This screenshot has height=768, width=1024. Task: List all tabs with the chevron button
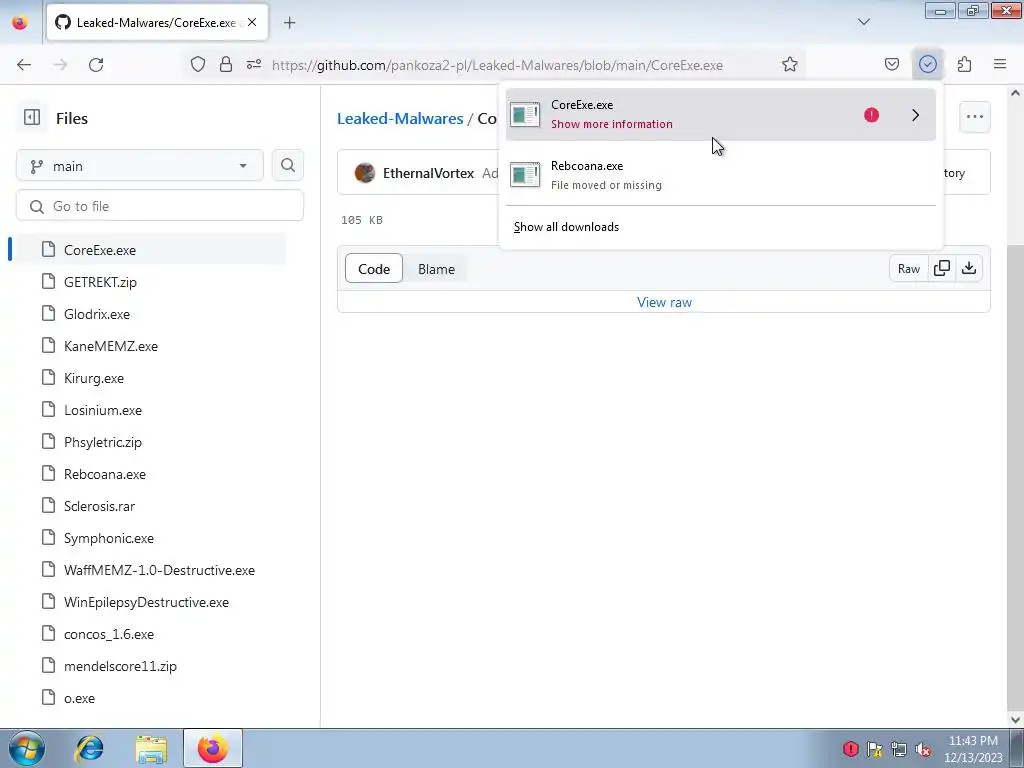(x=863, y=22)
